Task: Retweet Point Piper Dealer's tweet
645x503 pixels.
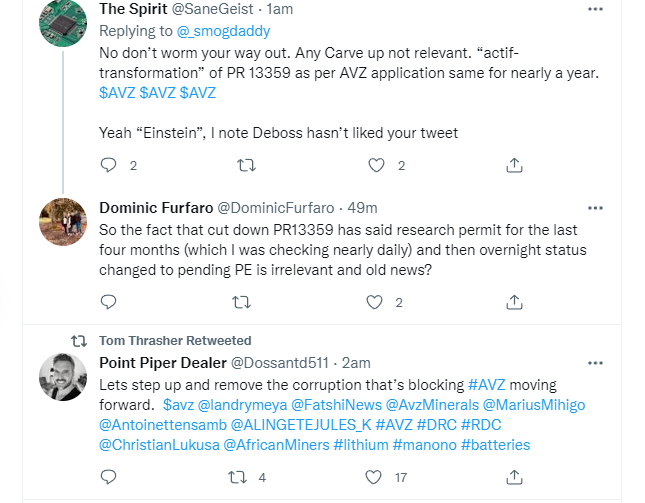Action: (x=239, y=478)
